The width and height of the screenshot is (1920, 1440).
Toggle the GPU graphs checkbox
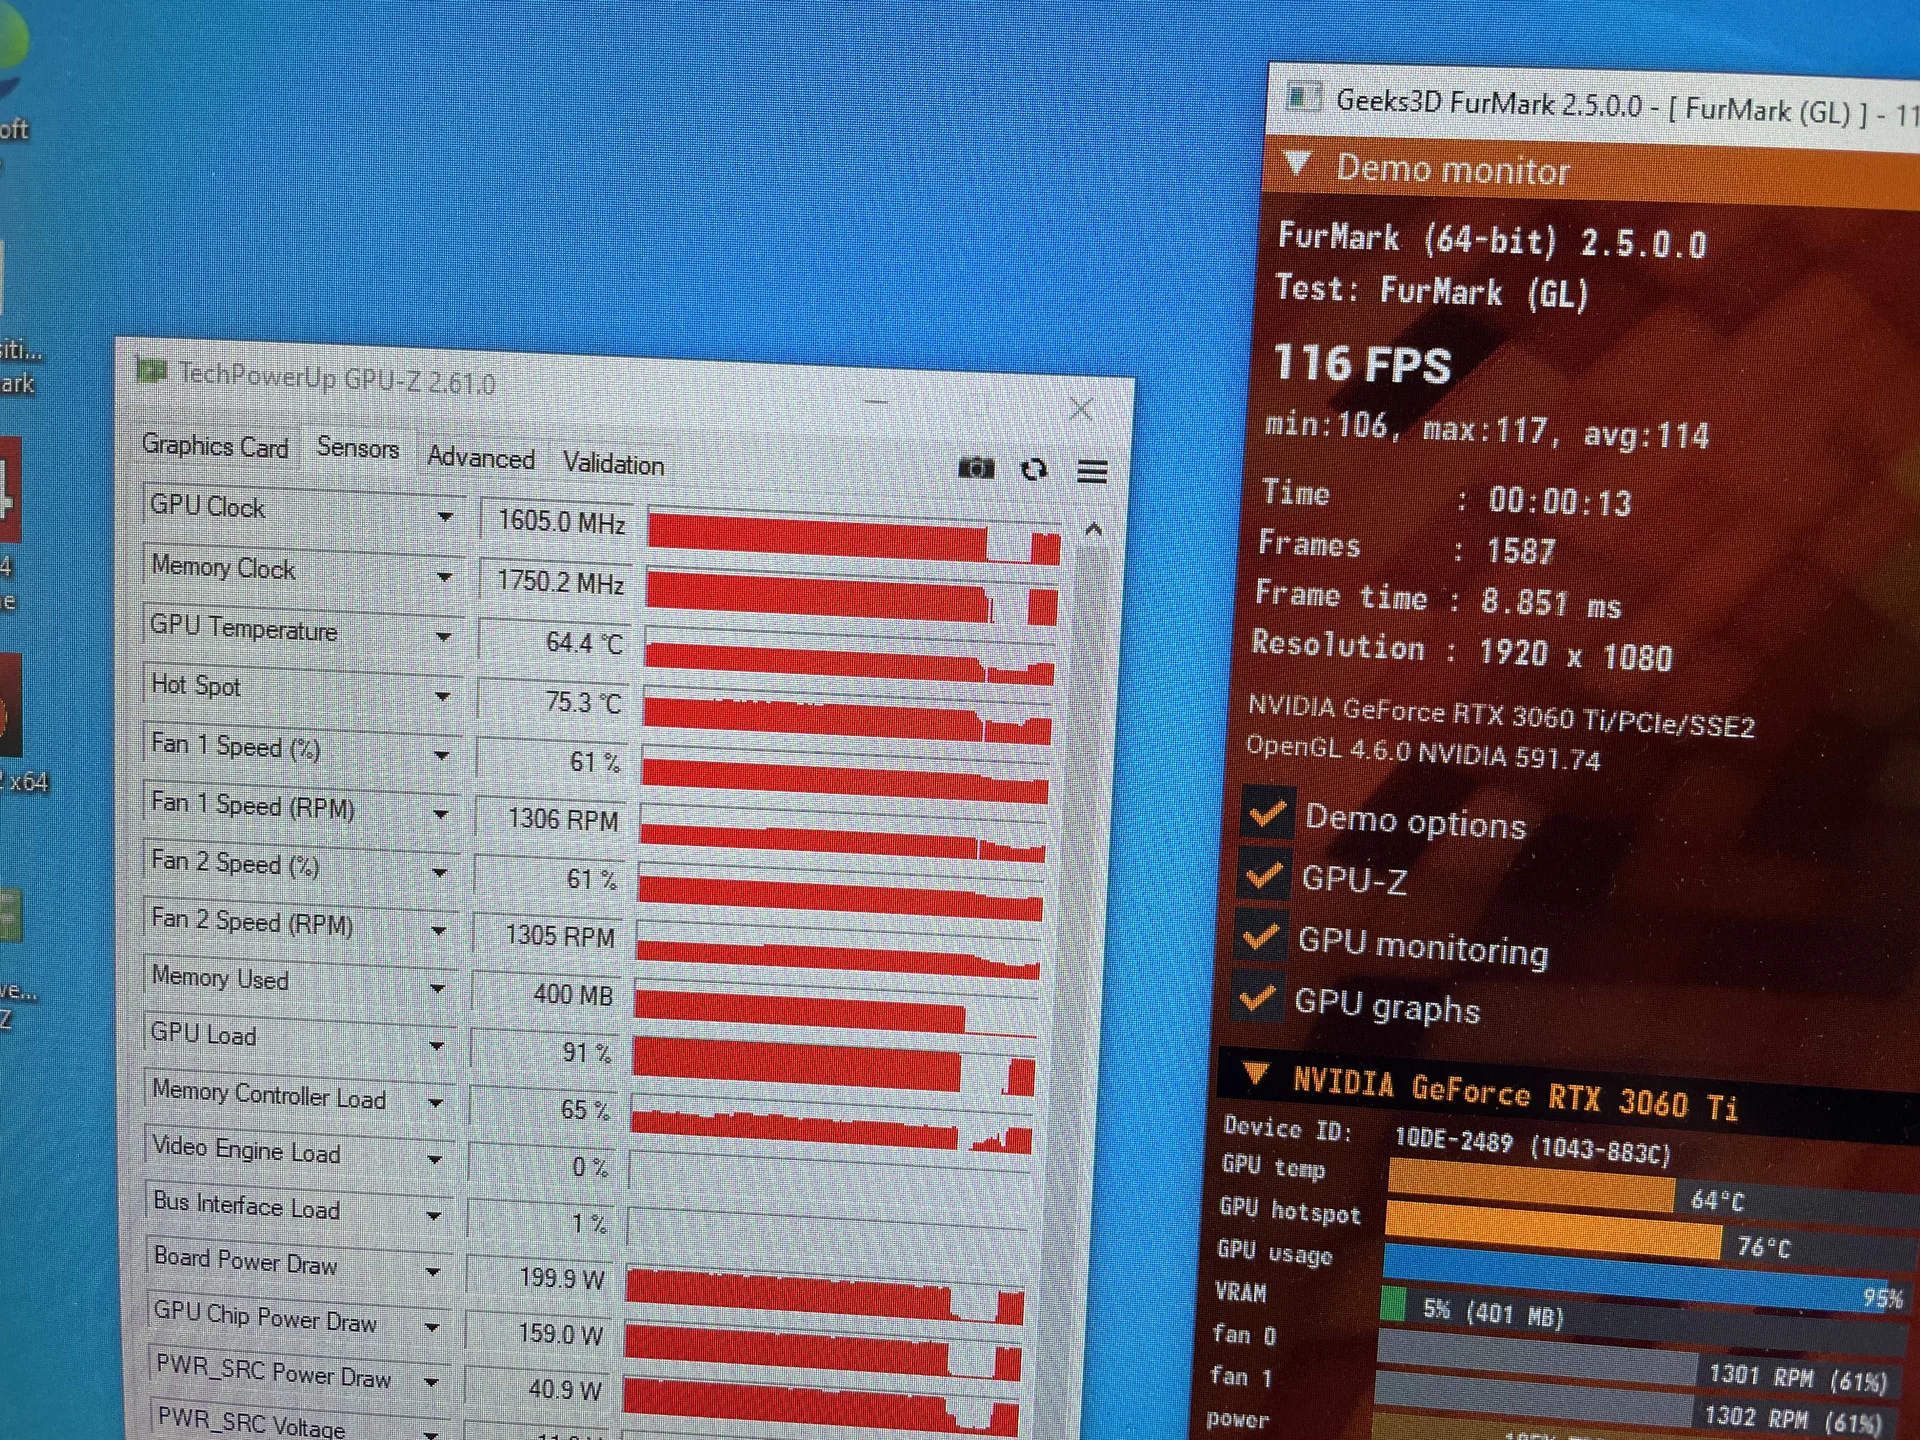[x=1256, y=997]
